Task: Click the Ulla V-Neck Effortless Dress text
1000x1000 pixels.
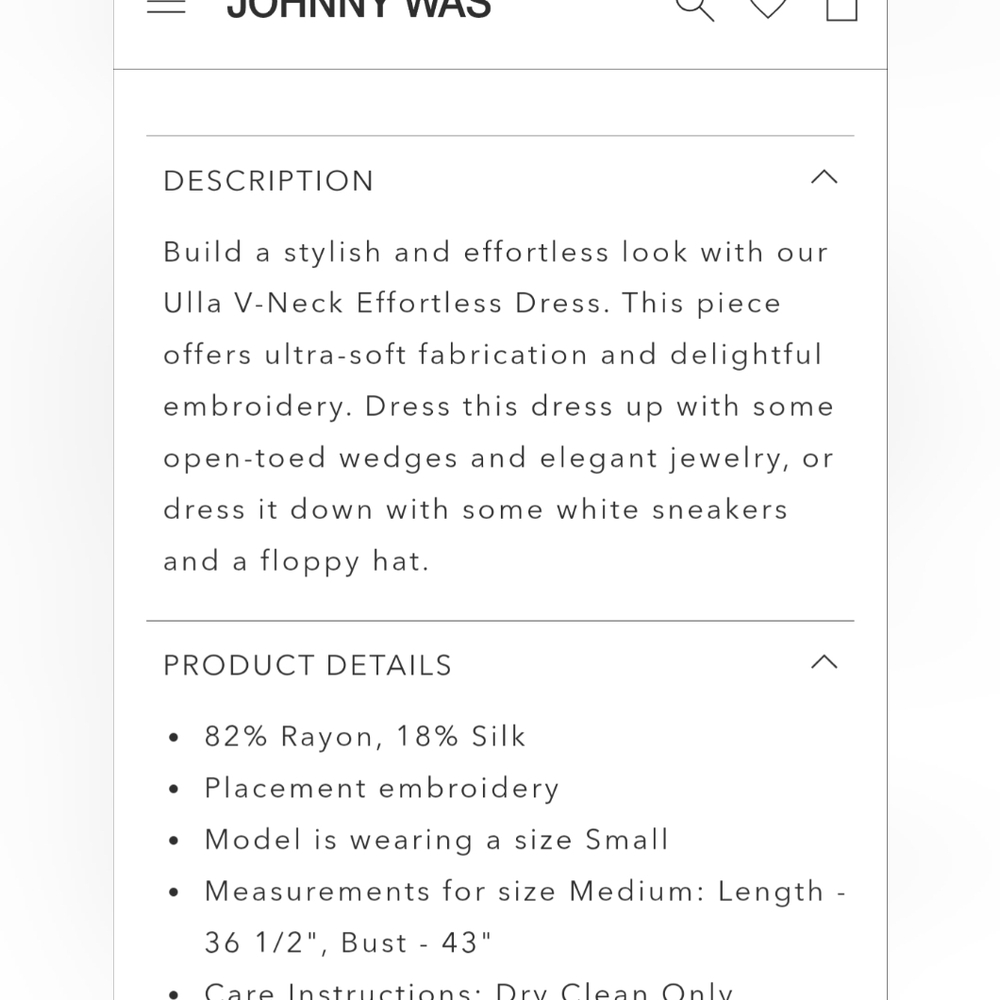Action: coord(383,303)
